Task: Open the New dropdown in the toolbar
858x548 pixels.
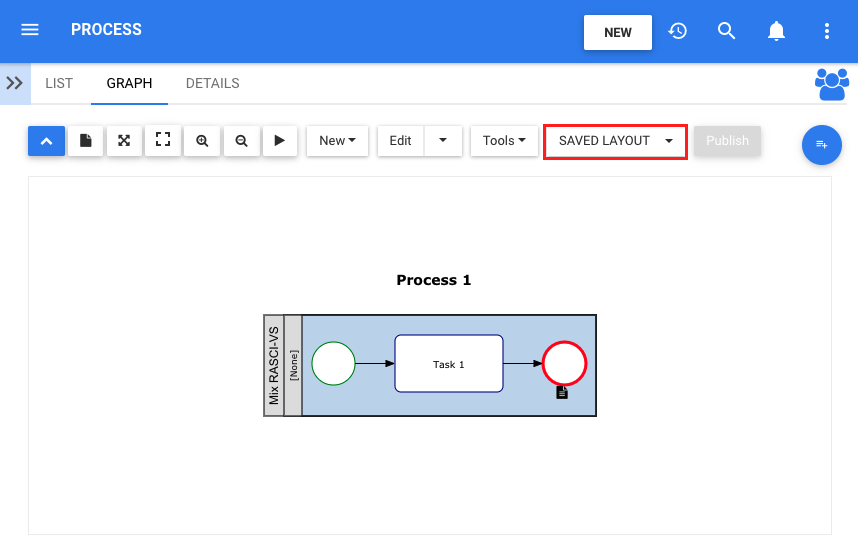Action: [x=337, y=141]
